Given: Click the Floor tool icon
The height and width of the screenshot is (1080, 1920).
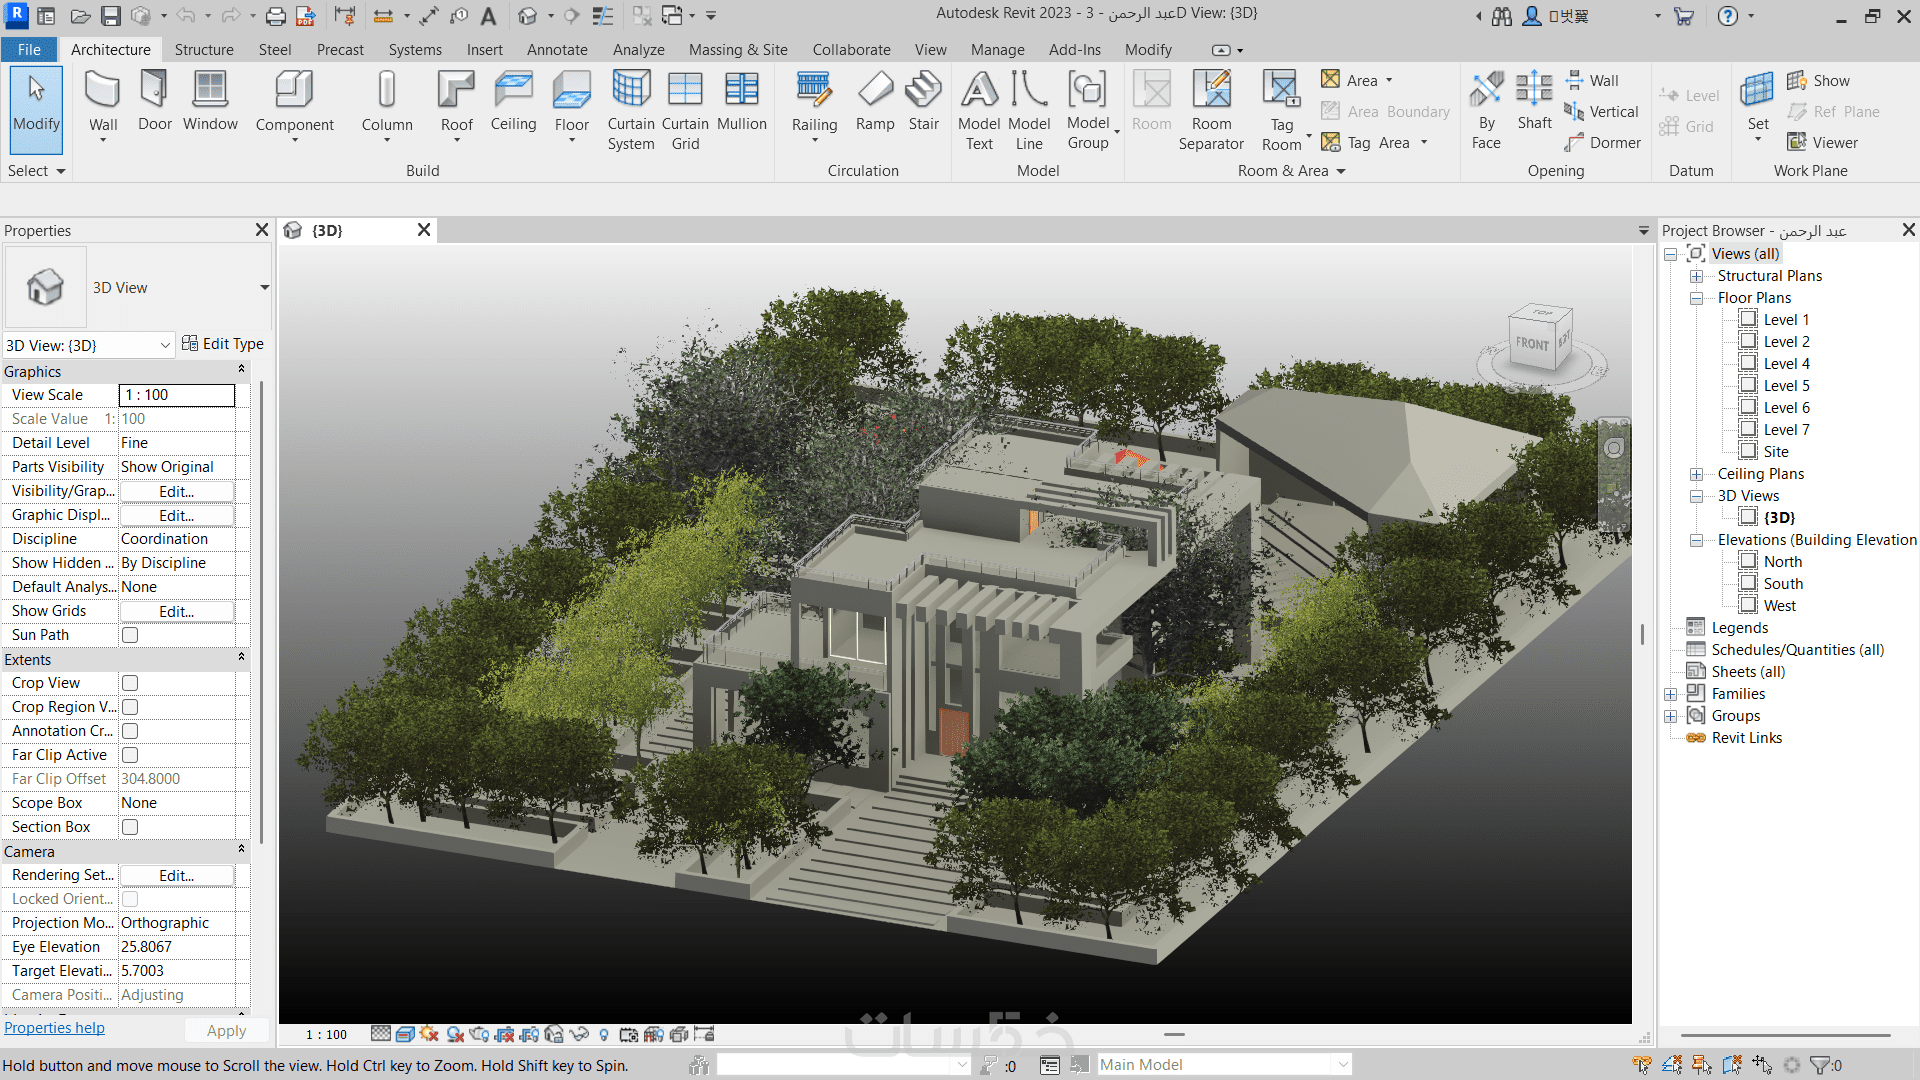Looking at the screenshot, I should click(571, 90).
